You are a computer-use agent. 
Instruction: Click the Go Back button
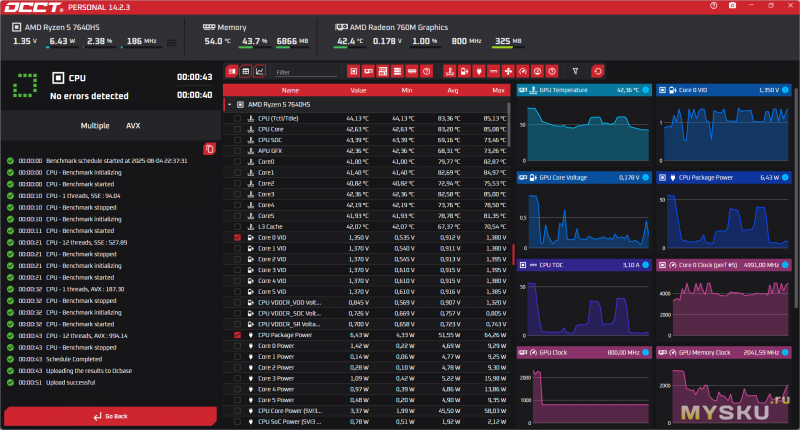[110, 416]
